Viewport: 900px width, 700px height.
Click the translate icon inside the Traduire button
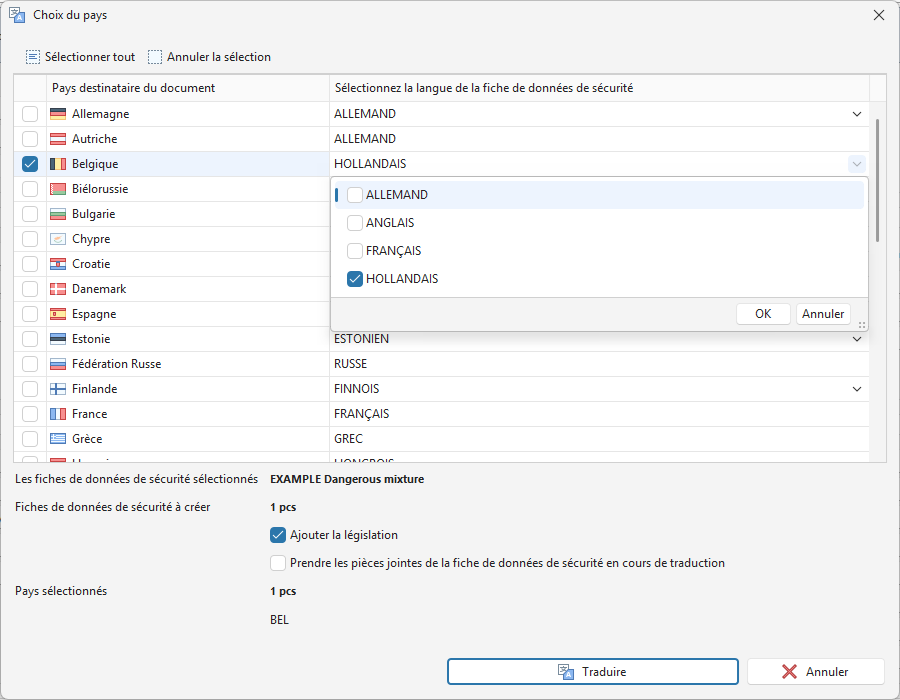566,672
